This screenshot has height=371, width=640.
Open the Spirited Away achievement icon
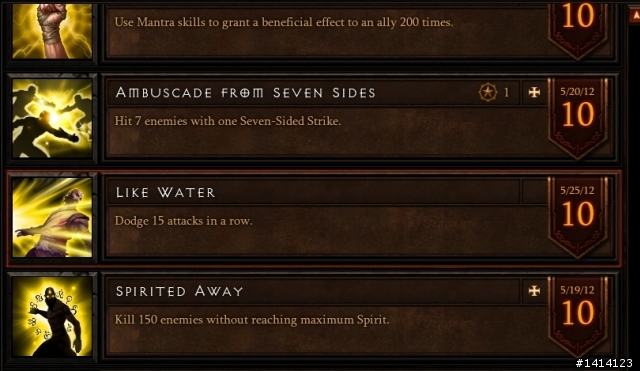[52, 316]
